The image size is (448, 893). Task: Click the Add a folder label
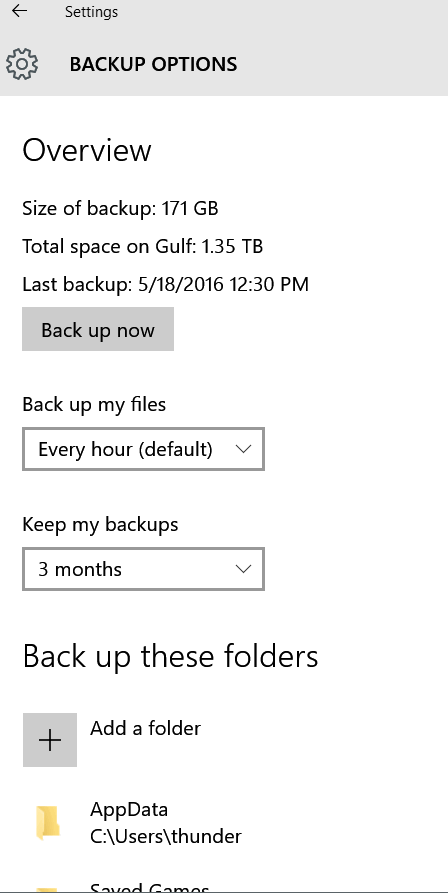pos(145,728)
